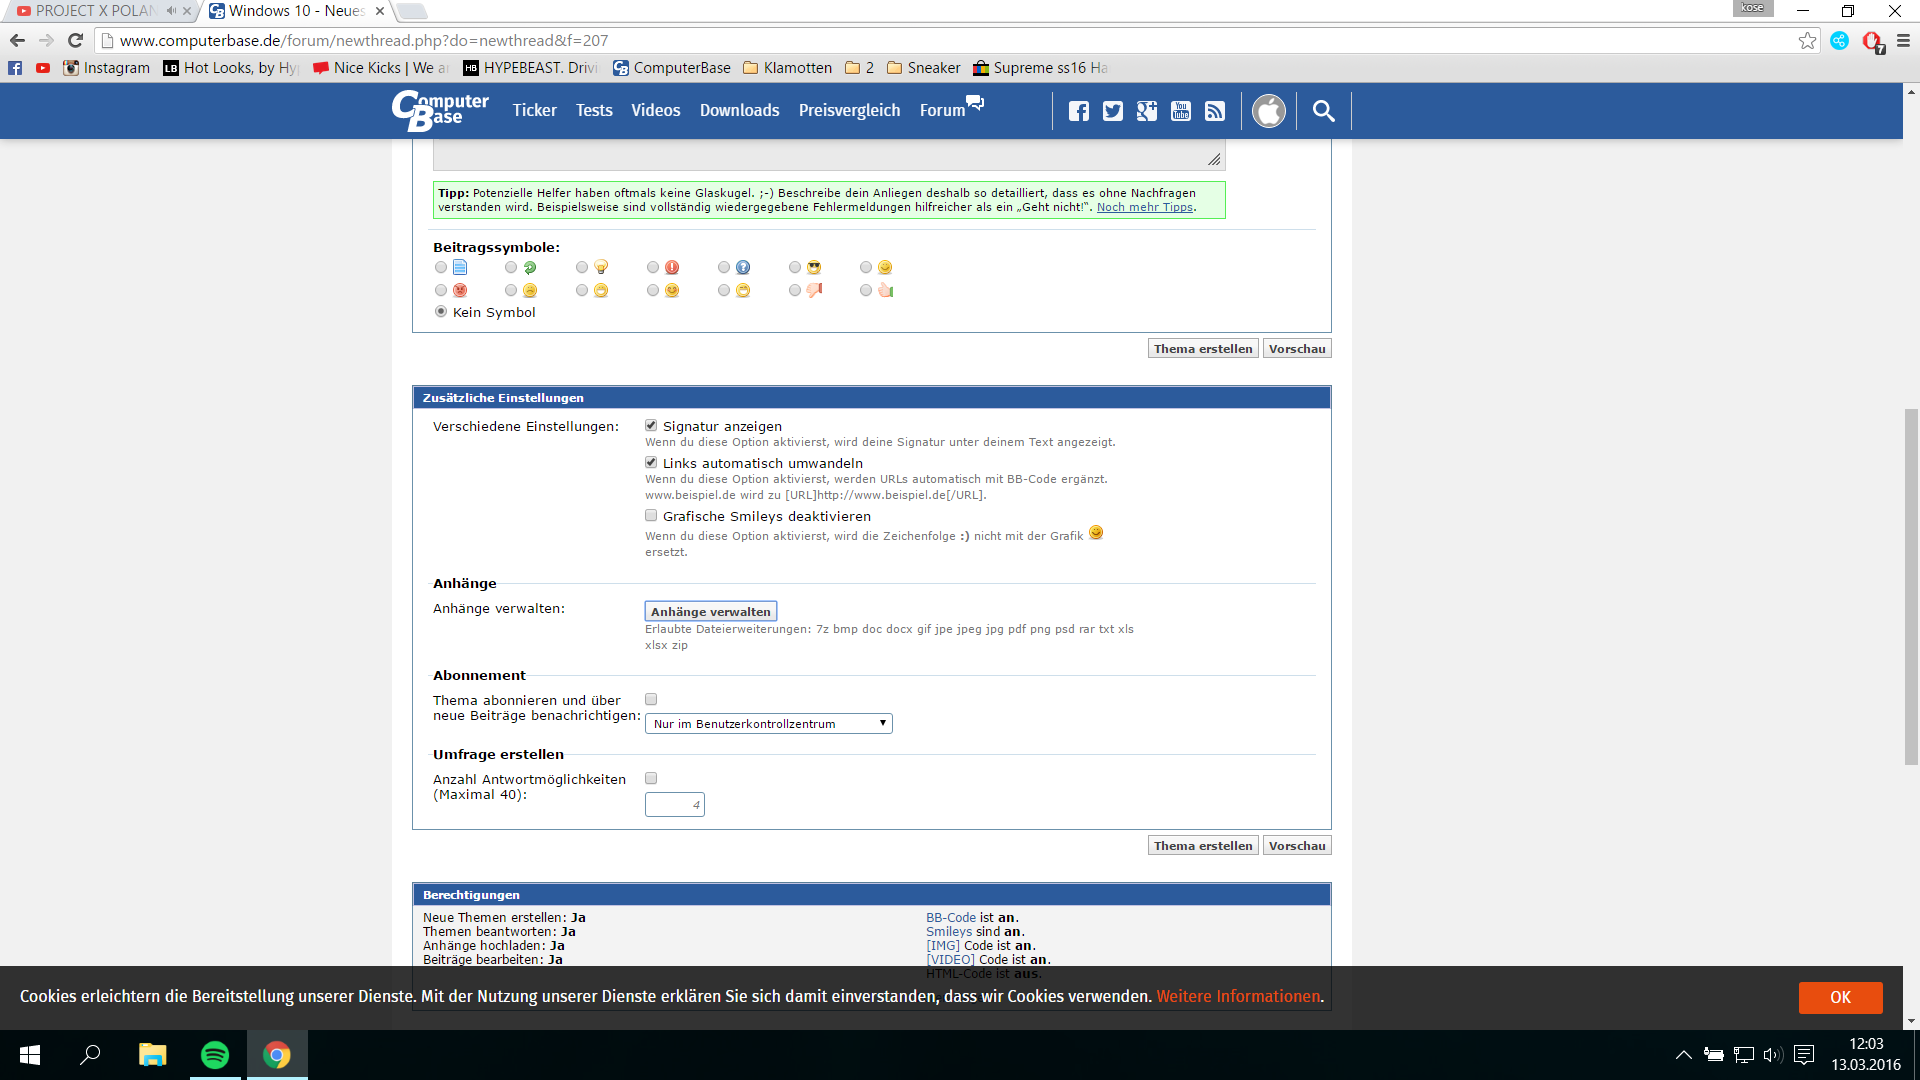The height and width of the screenshot is (1080, 1920).
Task: Enable Grafische Smileys deaktivieren
Action: (651, 516)
